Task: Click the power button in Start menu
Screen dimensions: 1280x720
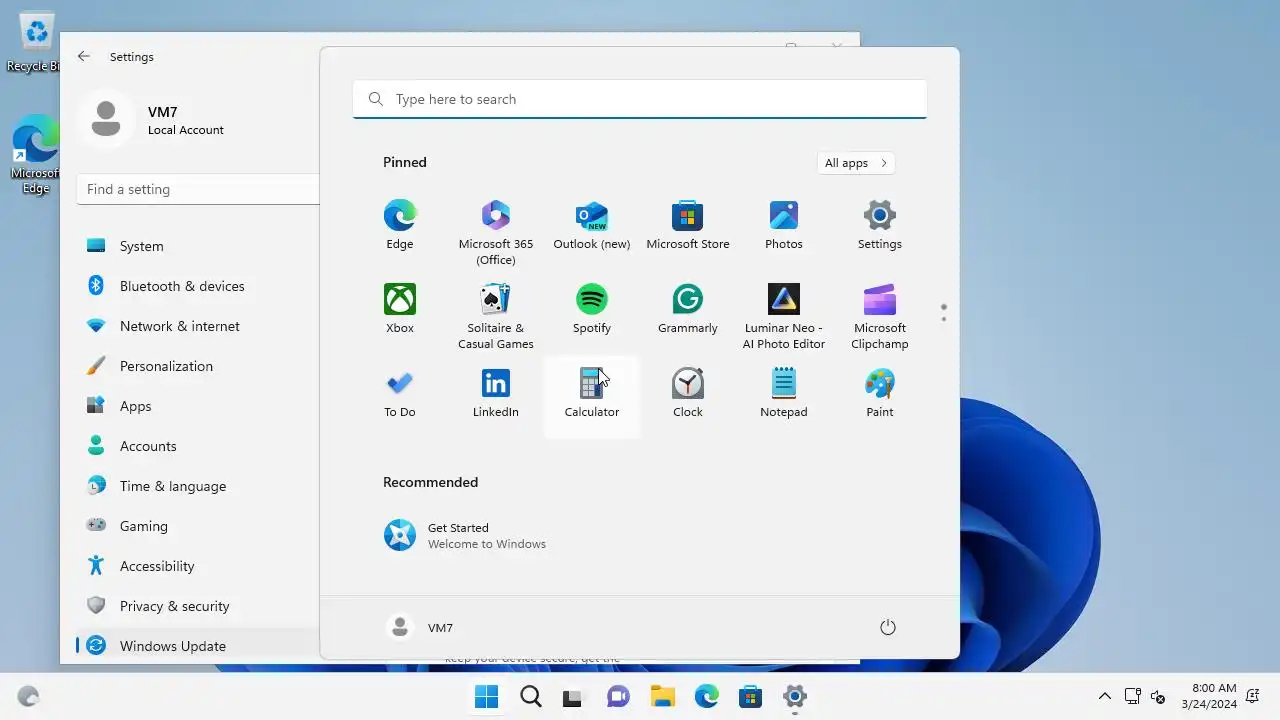Action: tap(887, 627)
